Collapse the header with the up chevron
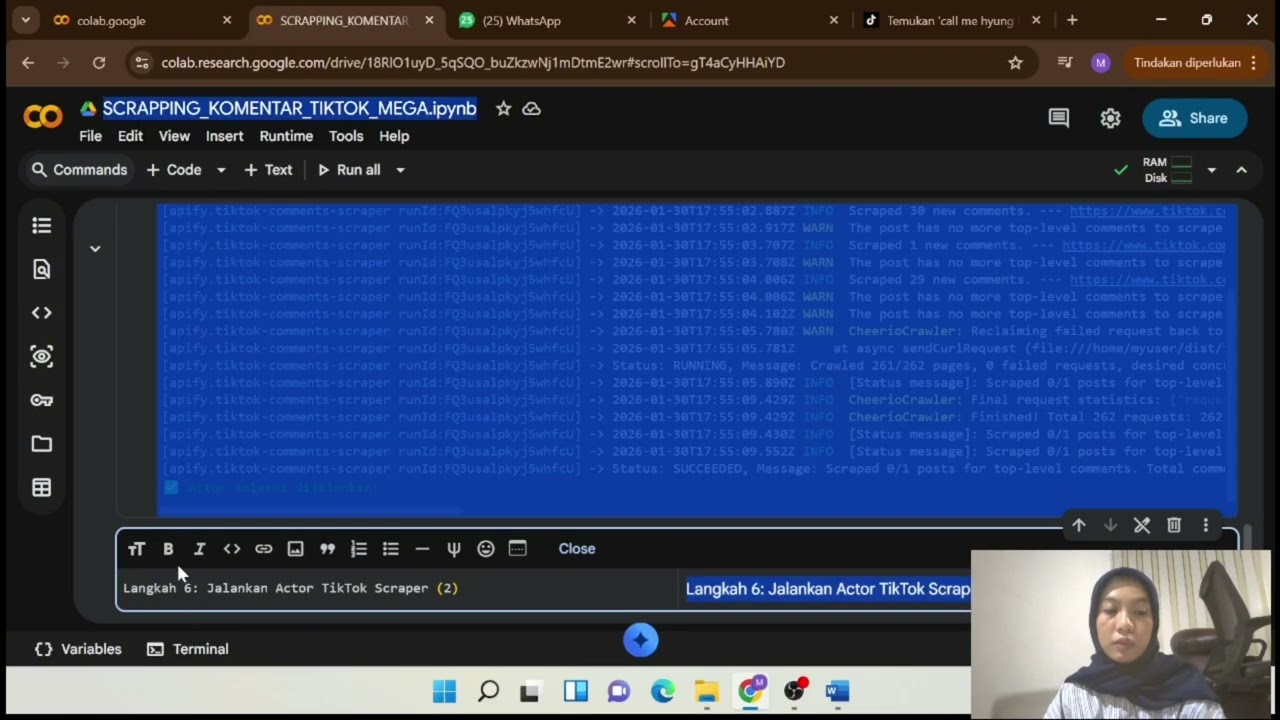The height and width of the screenshot is (720, 1280). click(1241, 170)
